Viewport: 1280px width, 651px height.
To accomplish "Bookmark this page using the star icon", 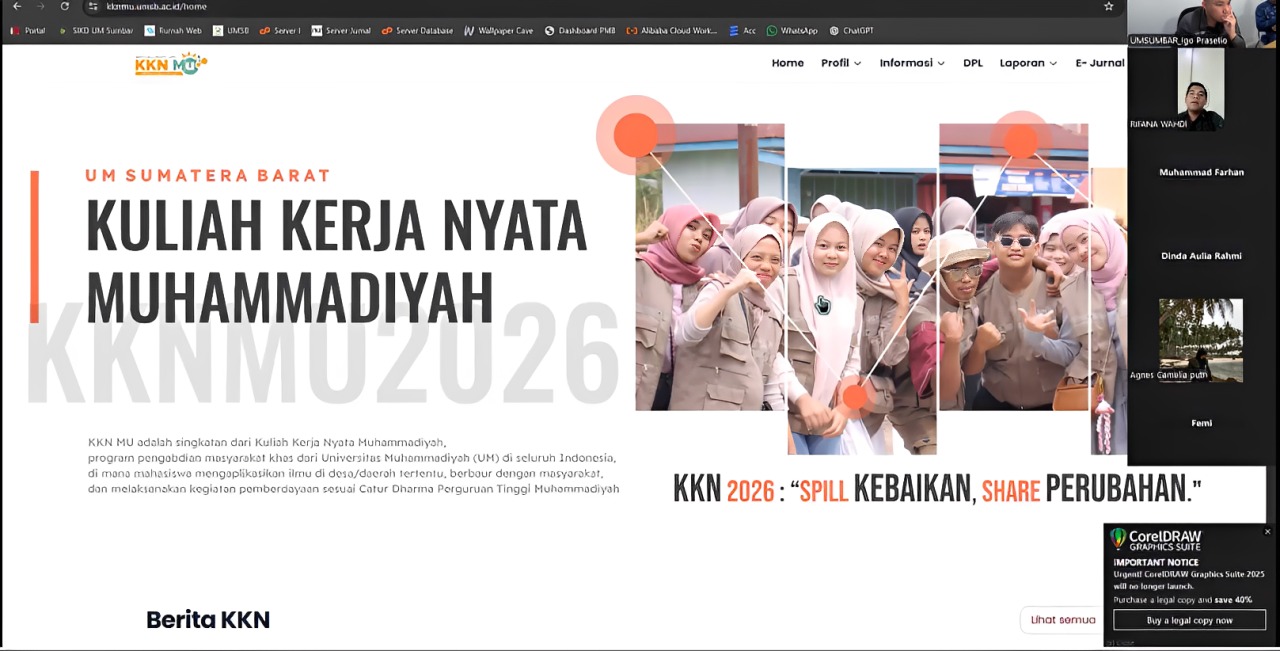I will click(x=1108, y=6).
